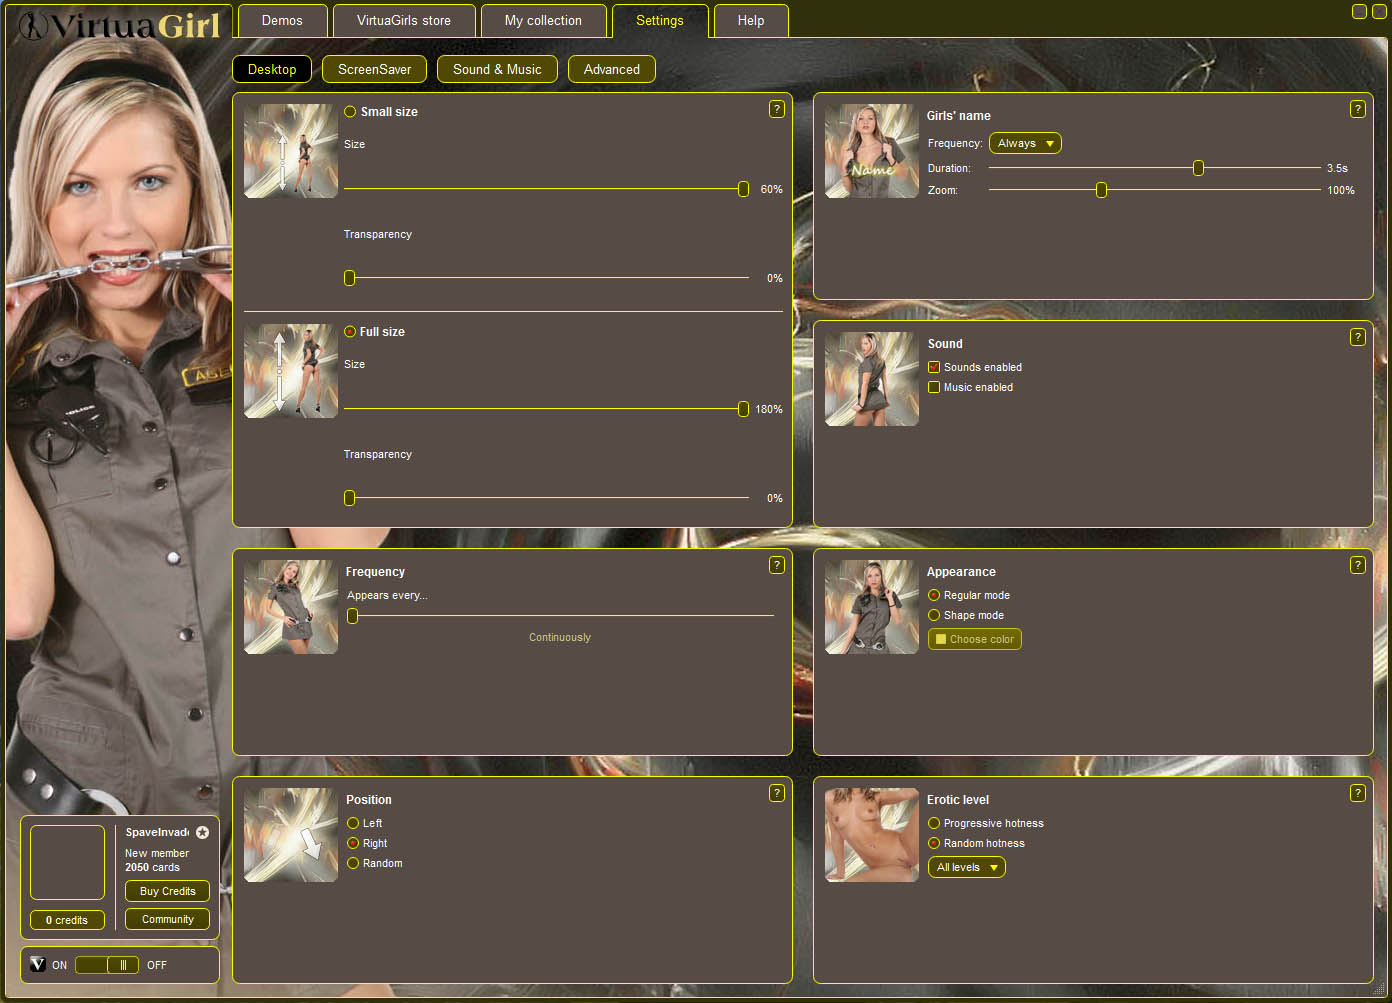Click the V logo next to ON

[x=38, y=965]
